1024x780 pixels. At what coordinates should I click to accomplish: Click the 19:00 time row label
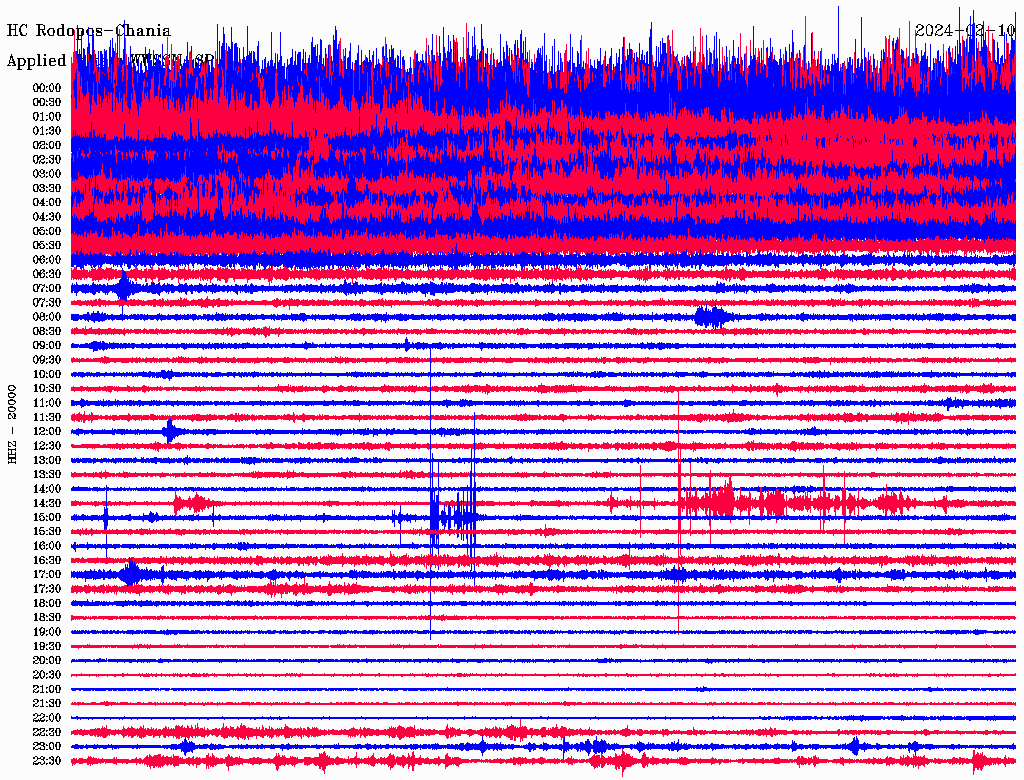click(x=47, y=632)
